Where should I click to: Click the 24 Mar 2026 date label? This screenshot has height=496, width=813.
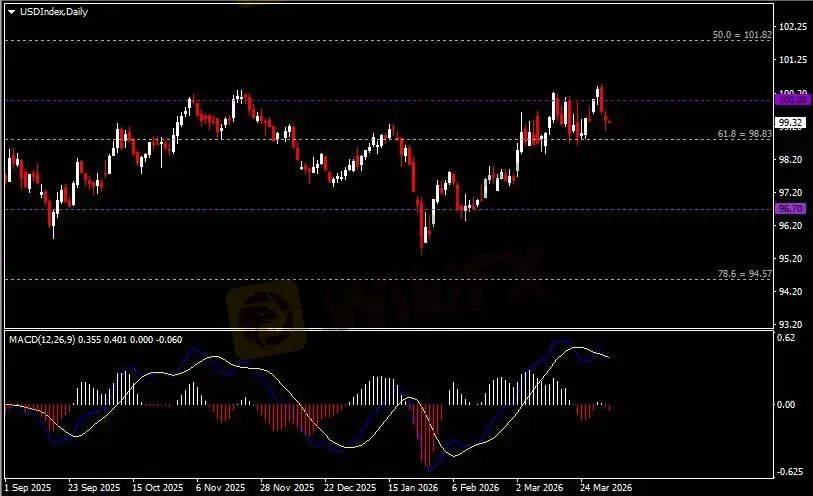(x=606, y=488)
